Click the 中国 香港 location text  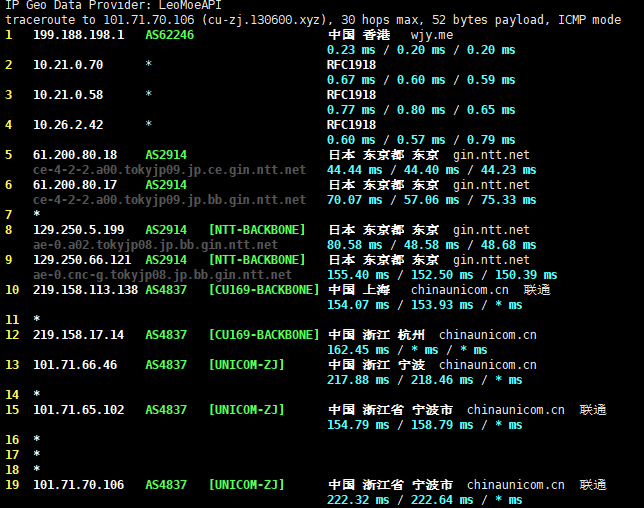click(359, 35)
